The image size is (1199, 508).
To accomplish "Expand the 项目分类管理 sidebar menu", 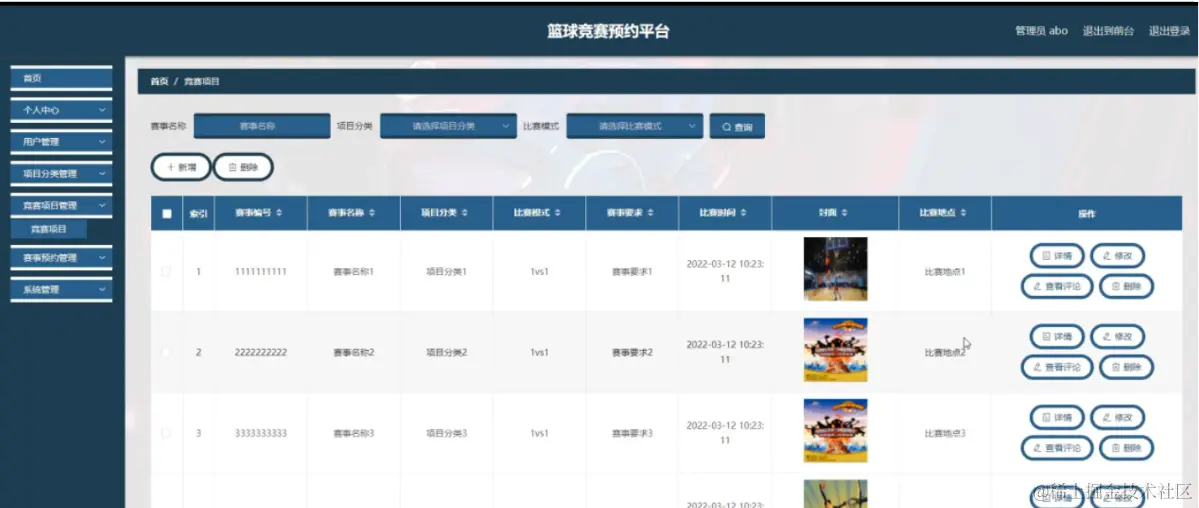I will click(61, 174).
